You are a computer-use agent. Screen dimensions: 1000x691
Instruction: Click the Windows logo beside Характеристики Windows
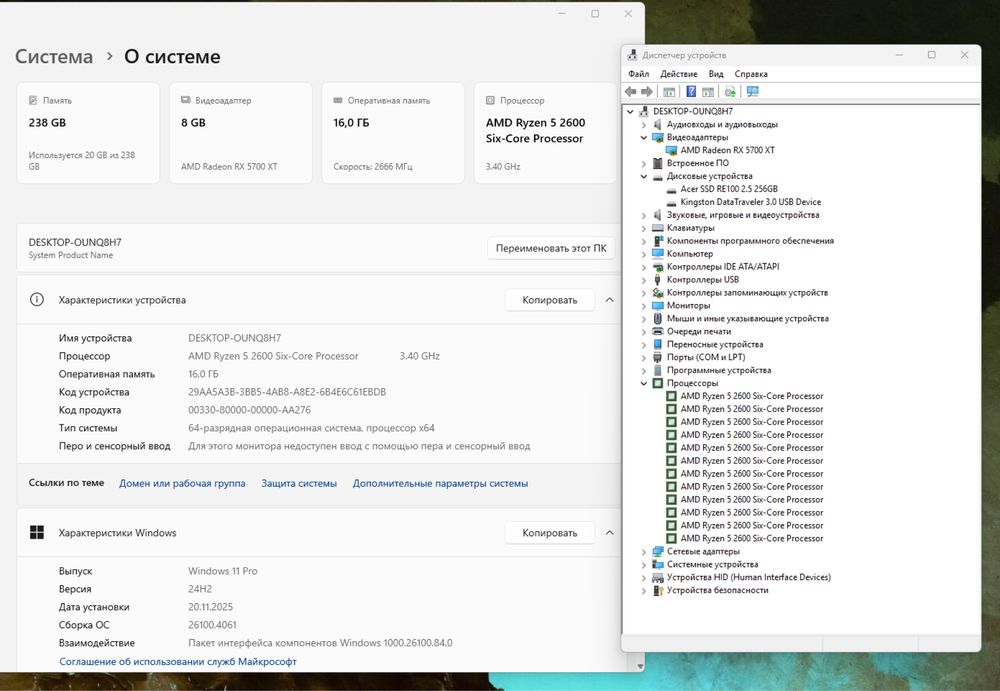pyautogui.click(x=37, y=533)
